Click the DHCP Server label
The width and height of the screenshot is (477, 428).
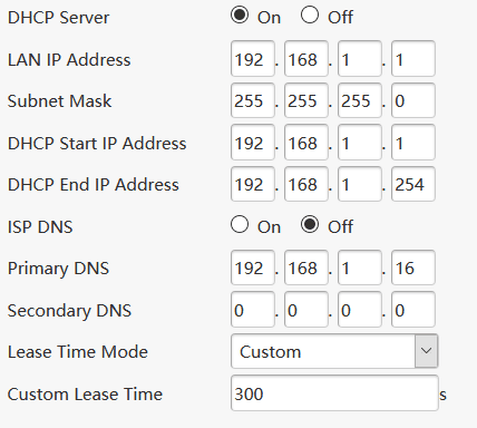(58, 17)
